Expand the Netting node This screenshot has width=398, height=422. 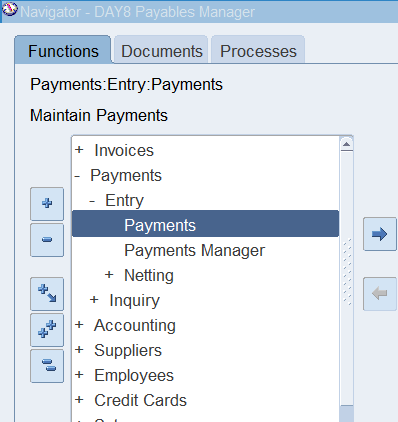coord(109,275)
